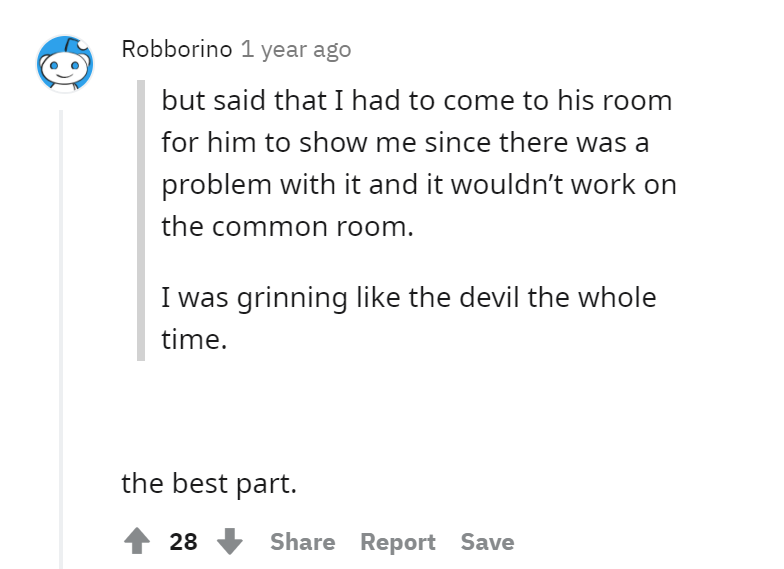Viewport: 784px width, 569px height.
Task: Click the Share link under the comment
Action: (302, 542)
